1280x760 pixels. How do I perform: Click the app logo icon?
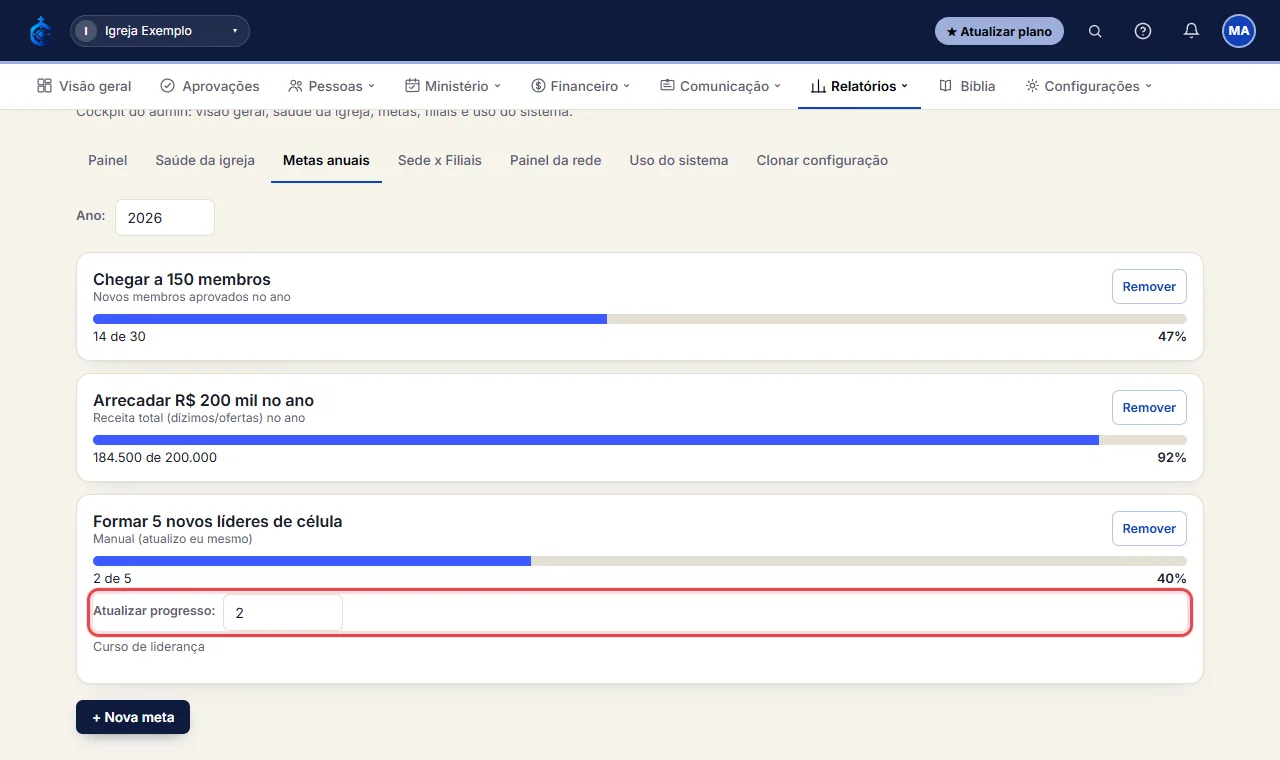click(x=40, y=31)
